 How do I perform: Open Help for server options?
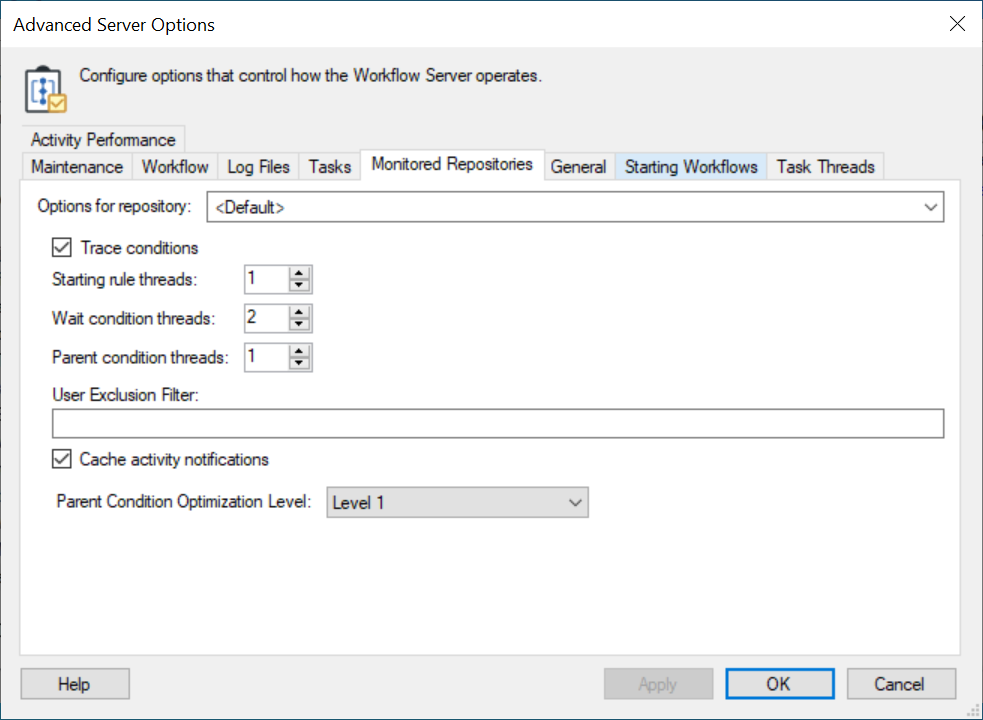(x=74, y=684)
